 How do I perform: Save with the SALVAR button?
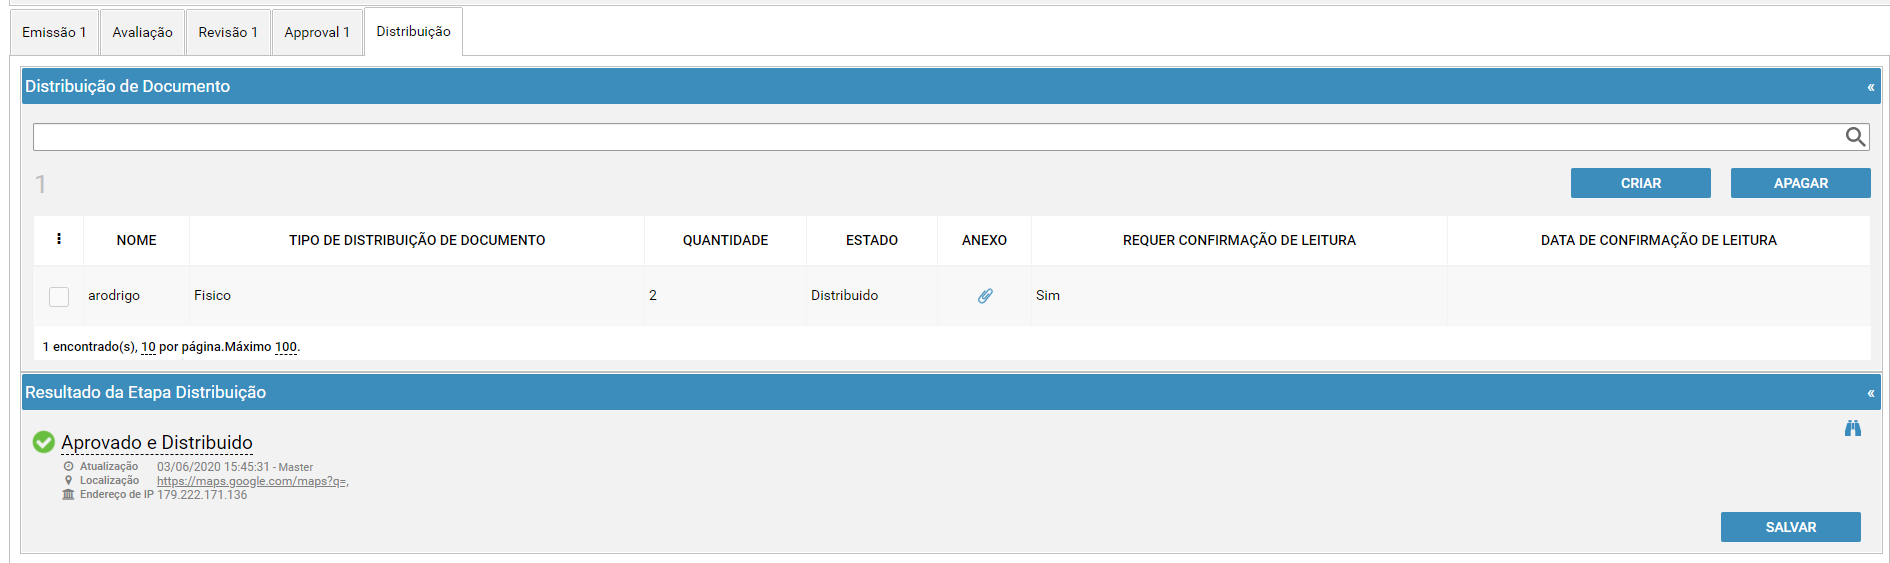[x=1791, y=527]
